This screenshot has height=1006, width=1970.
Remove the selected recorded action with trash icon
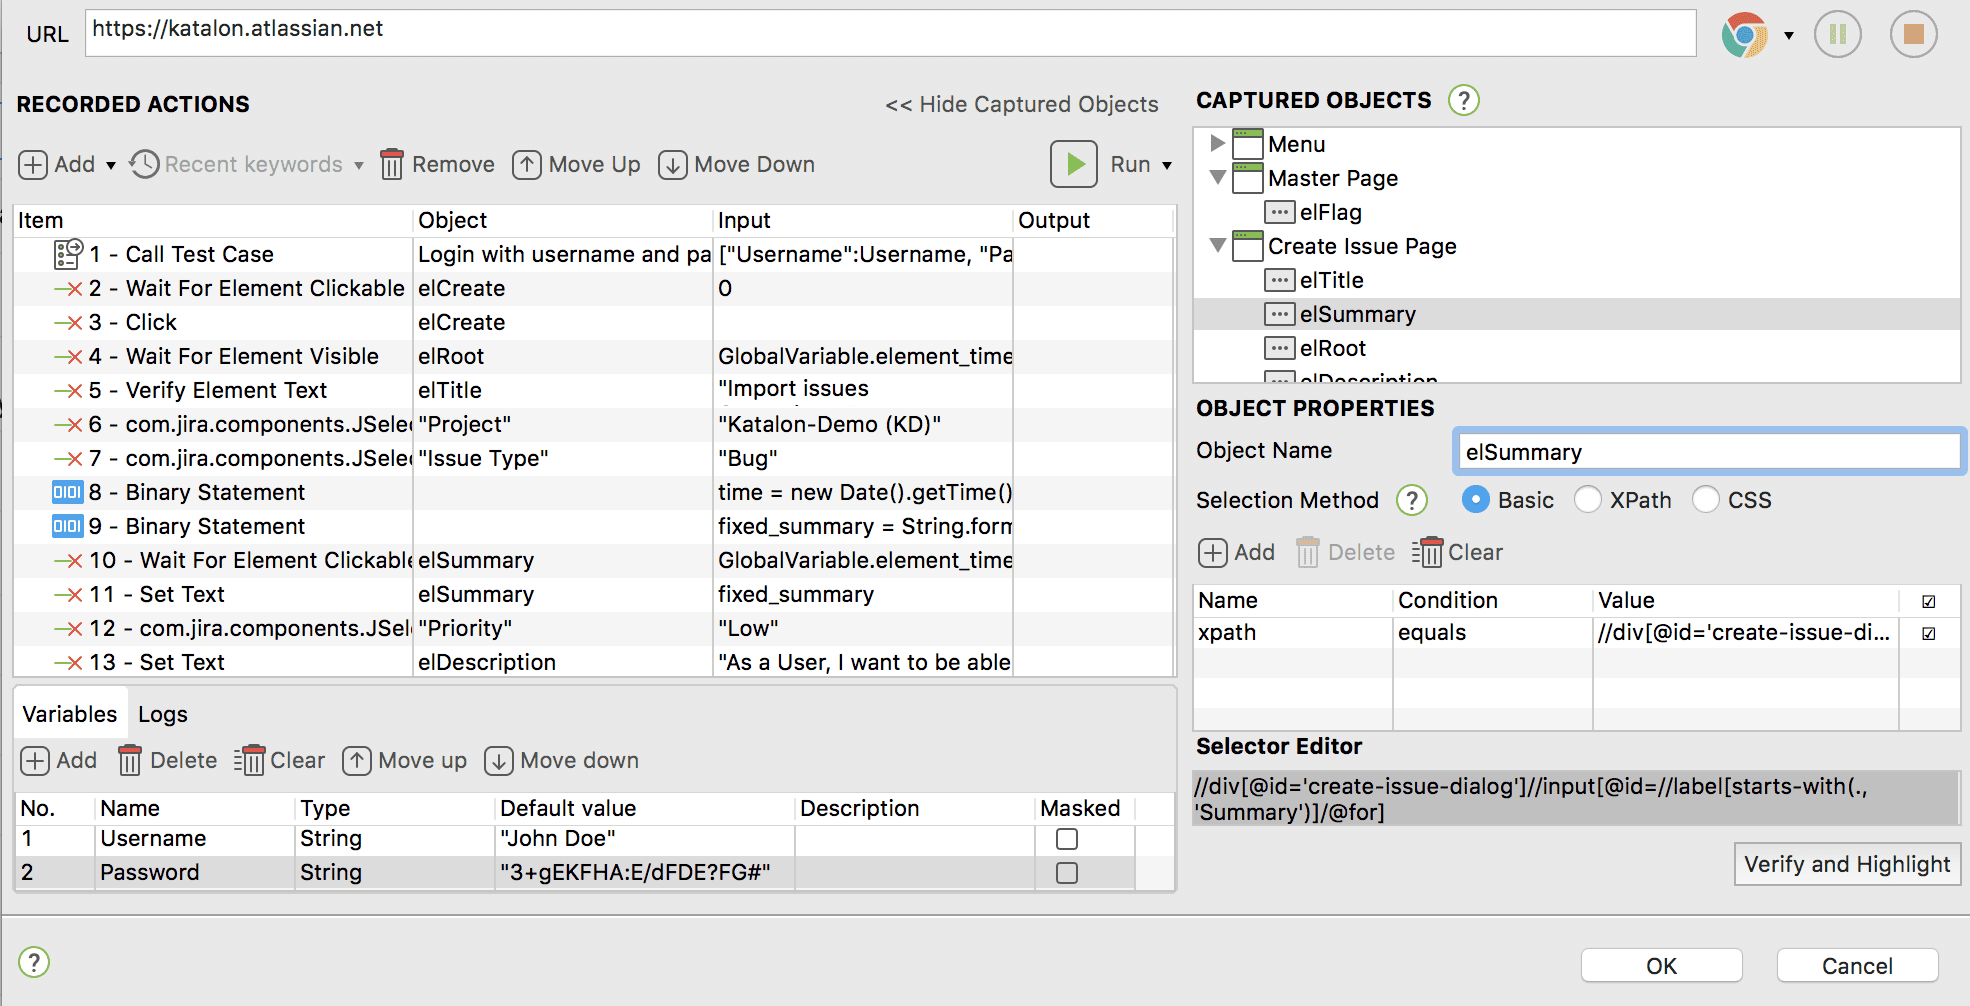click(x=392, y=164)
